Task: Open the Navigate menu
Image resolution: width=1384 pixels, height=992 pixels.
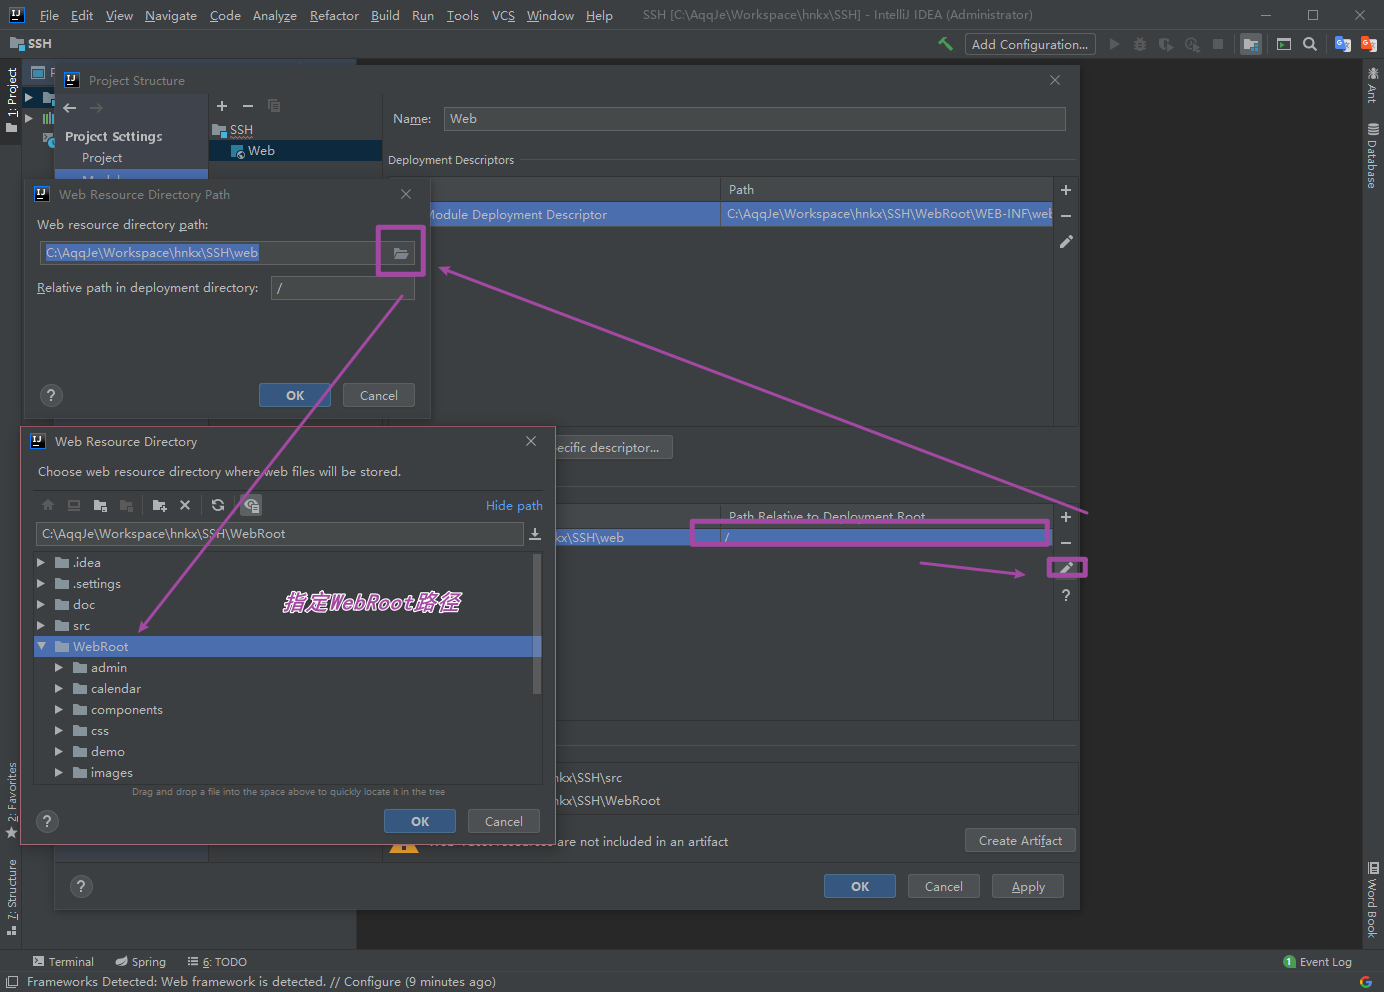Action: click(x=171, y=15)
